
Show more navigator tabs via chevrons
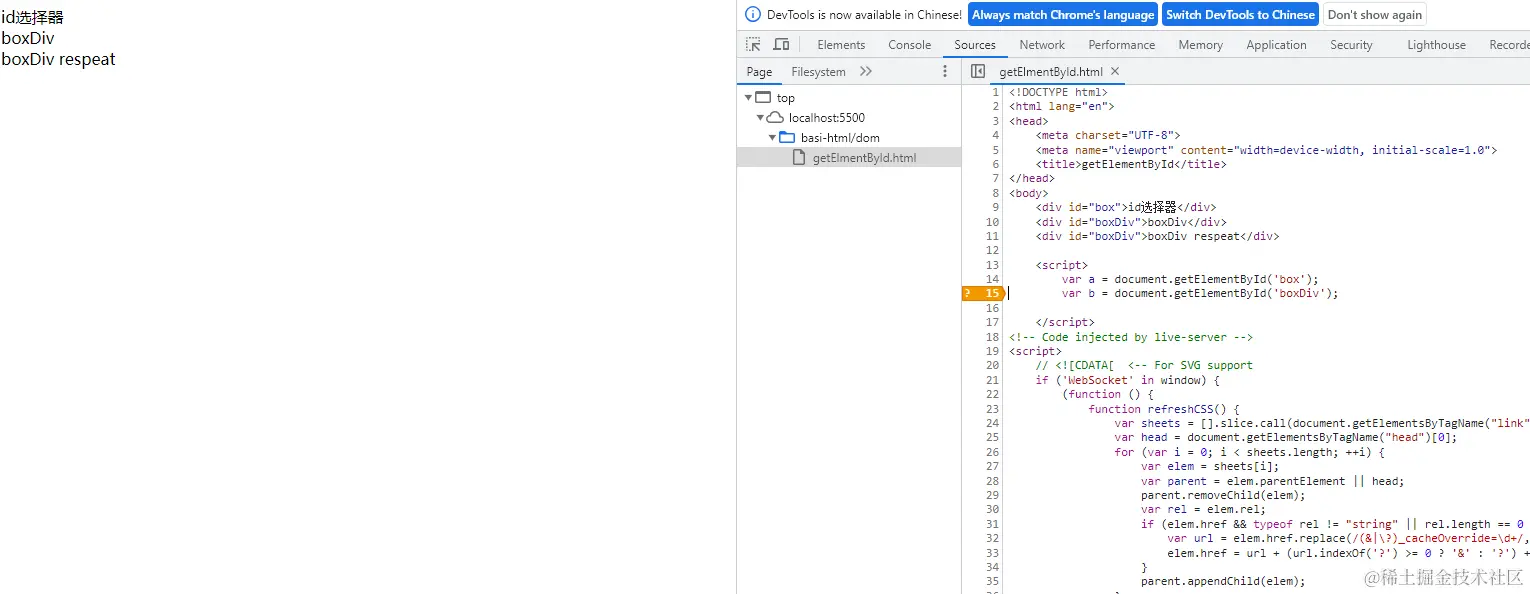(866, 72)
